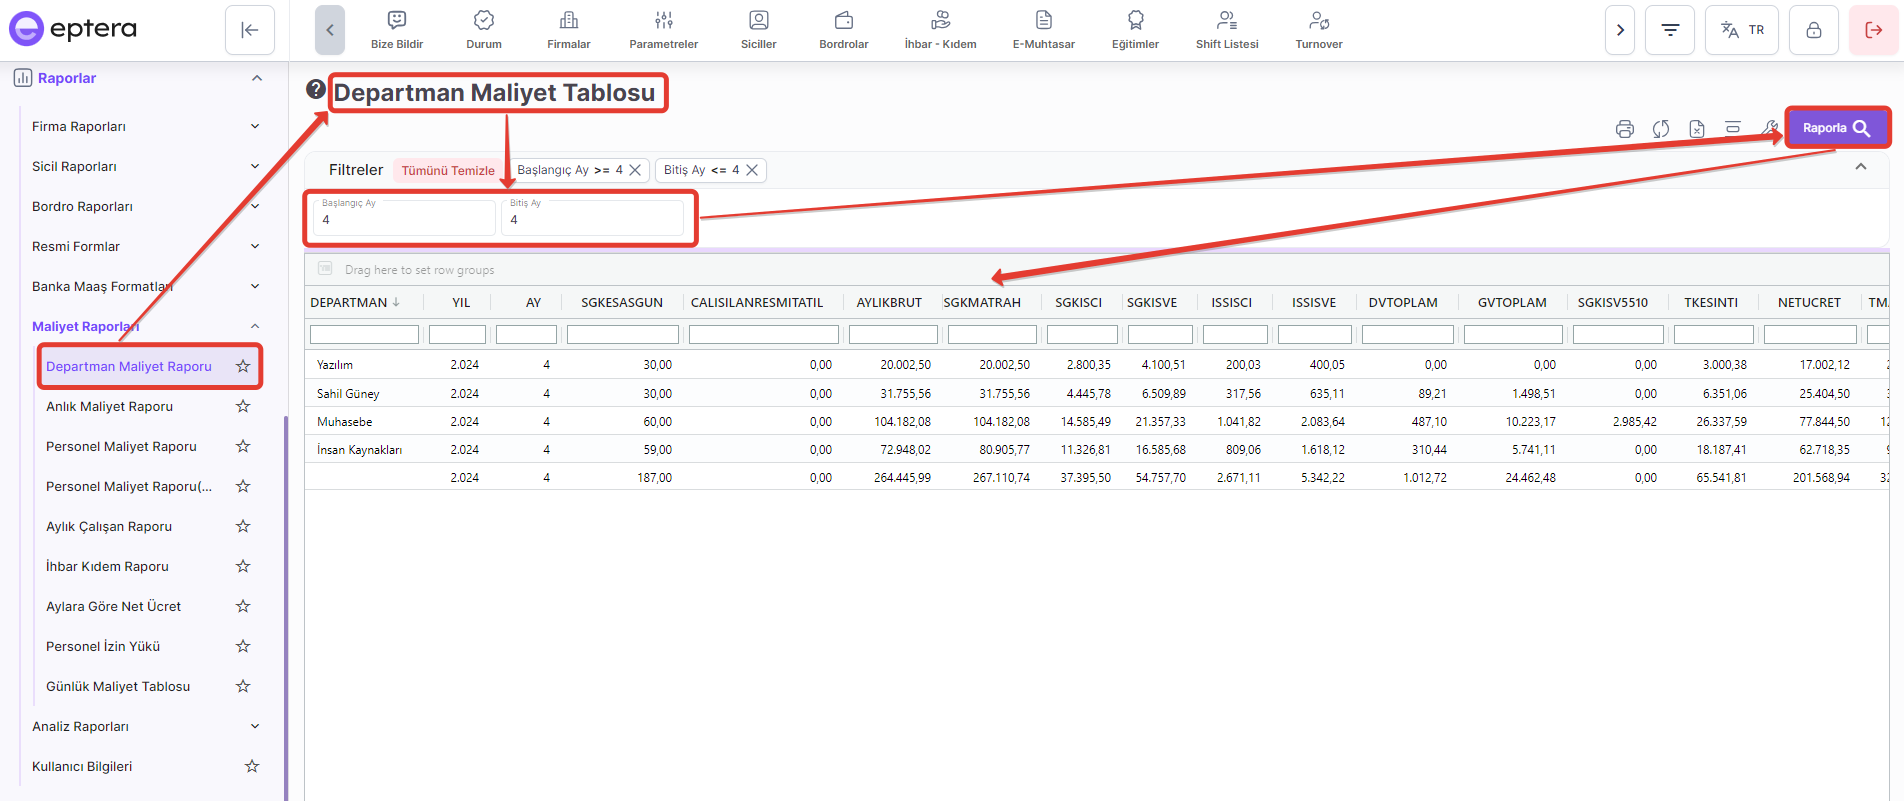Toggle favorite star for Günlük Maliyet Tablosu
Viewport: 1904px width, 801px height.
click(243, 686)
